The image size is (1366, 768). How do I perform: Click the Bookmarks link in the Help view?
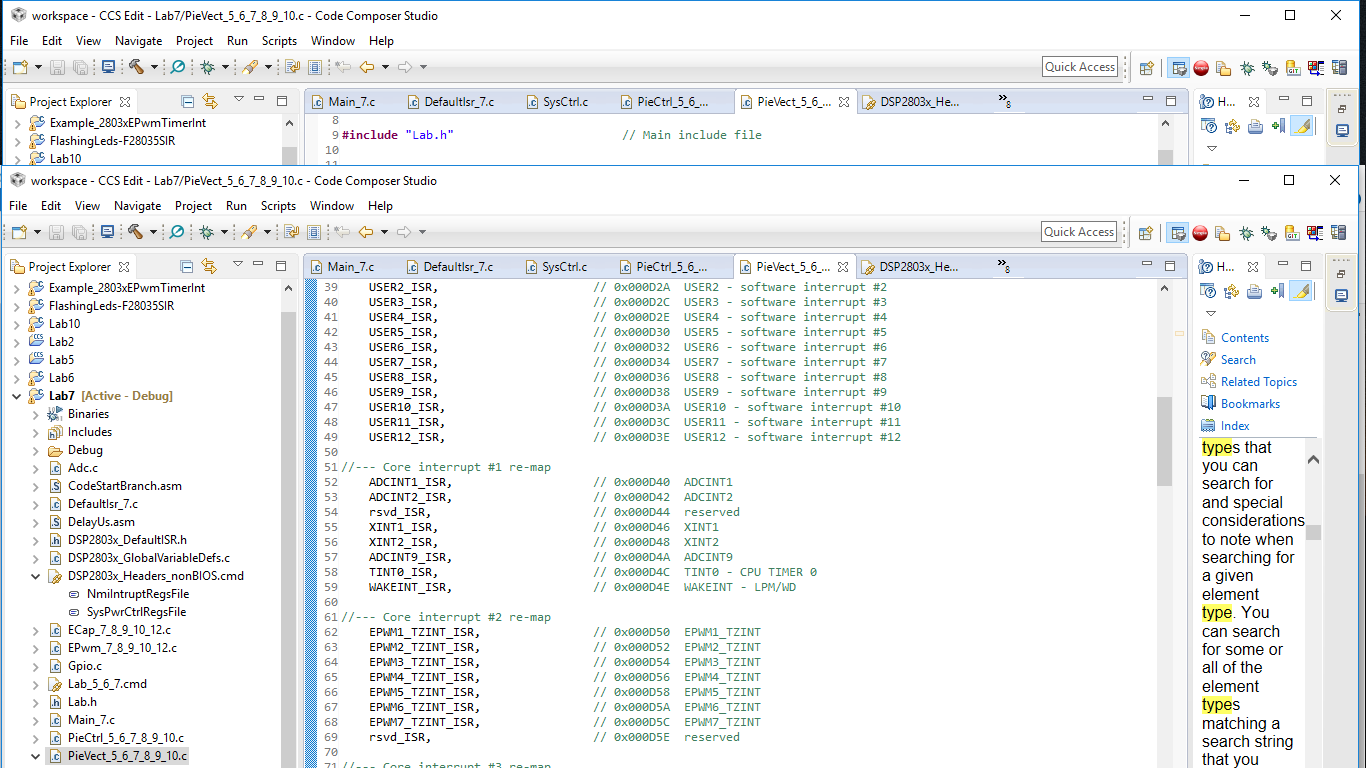click(1250, 404)
